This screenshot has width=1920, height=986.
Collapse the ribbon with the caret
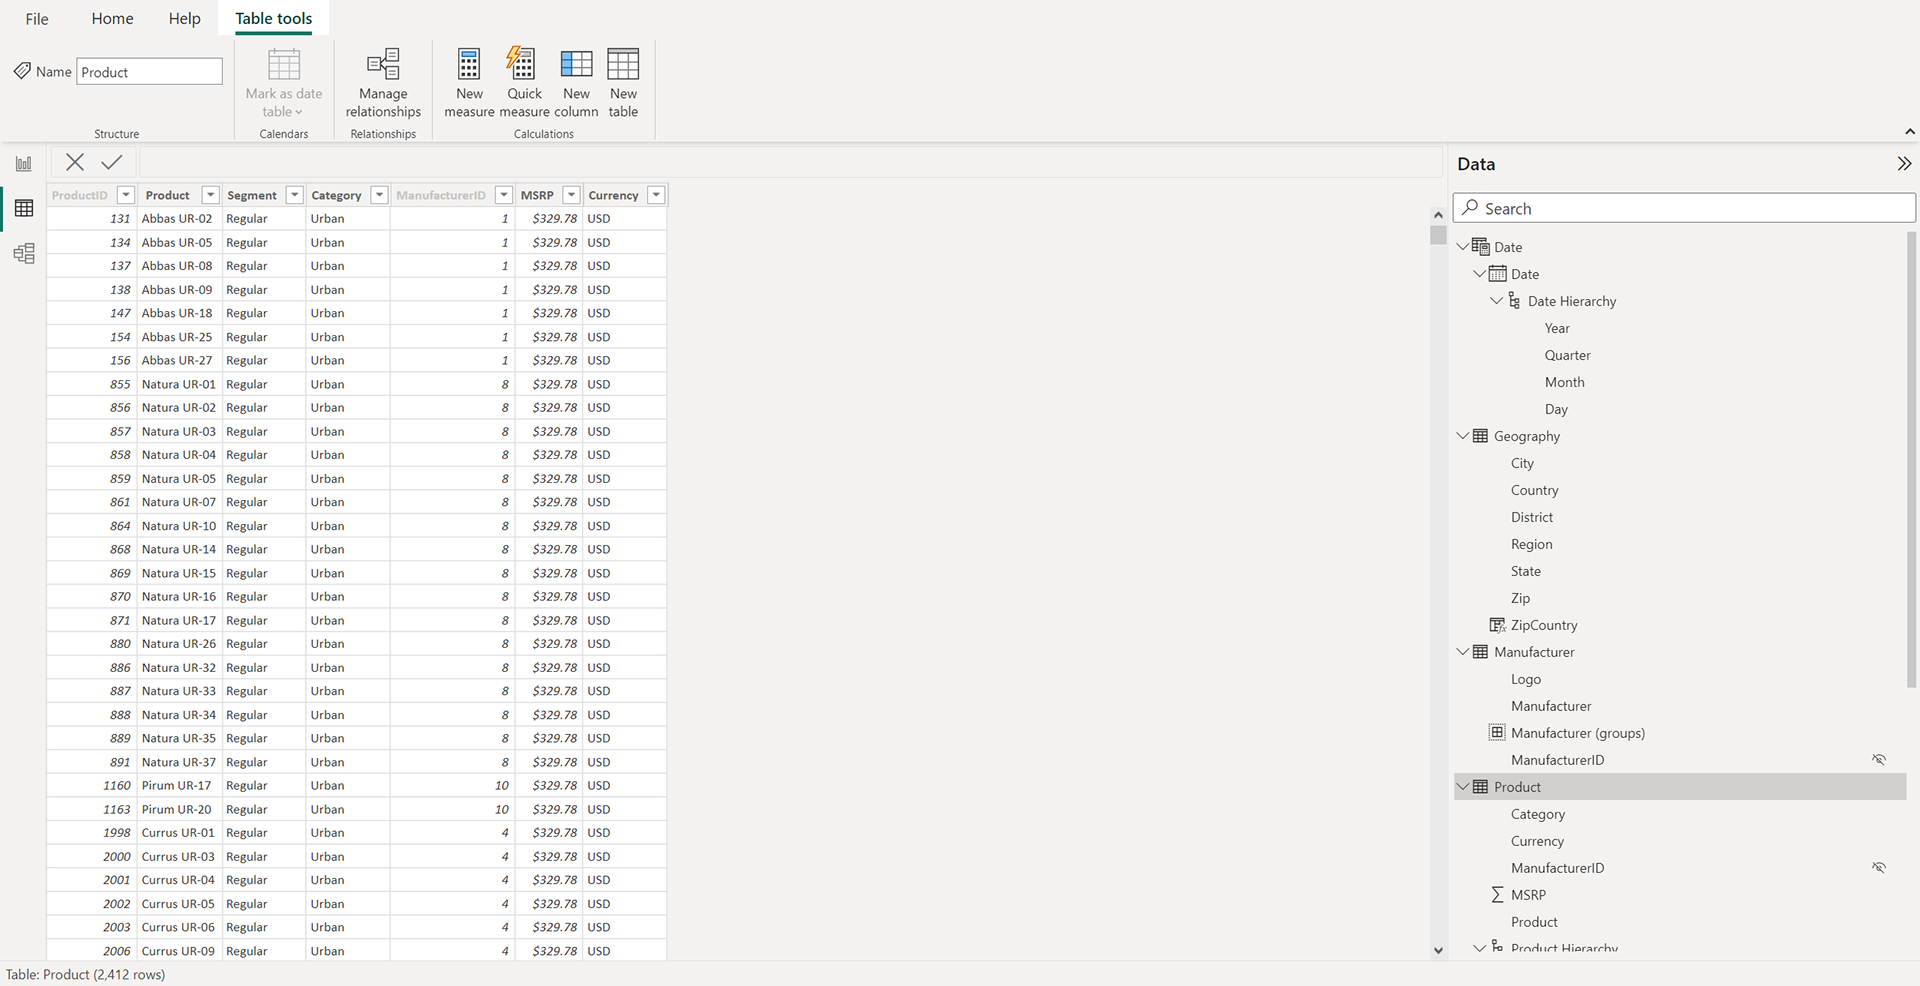coord(1909,132)
